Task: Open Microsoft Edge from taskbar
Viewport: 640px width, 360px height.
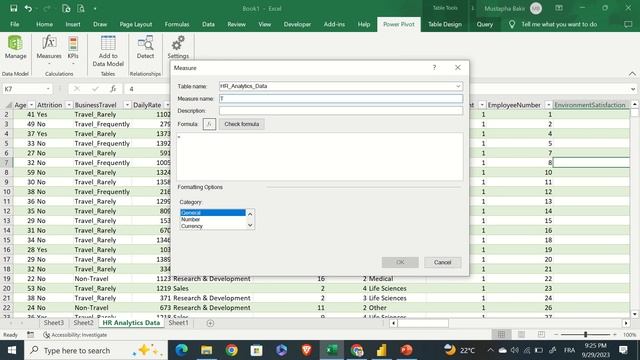Action: tap(182, 350)
